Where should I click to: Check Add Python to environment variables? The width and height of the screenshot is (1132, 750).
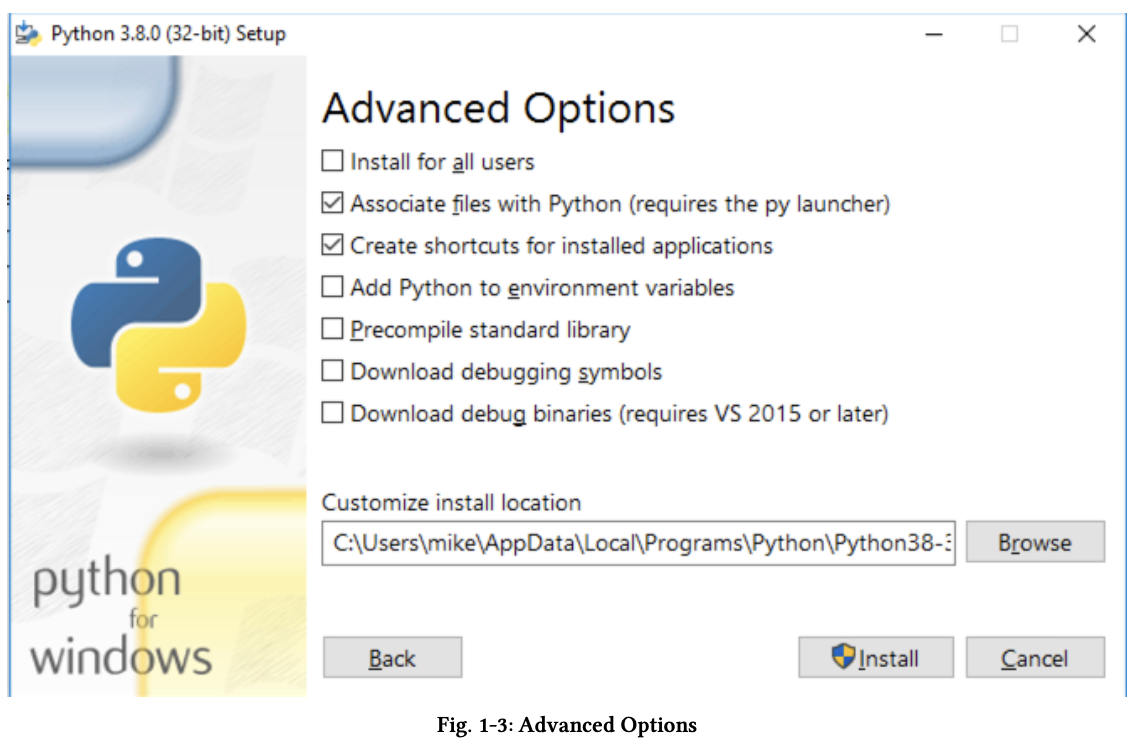[x=332, y=287]
